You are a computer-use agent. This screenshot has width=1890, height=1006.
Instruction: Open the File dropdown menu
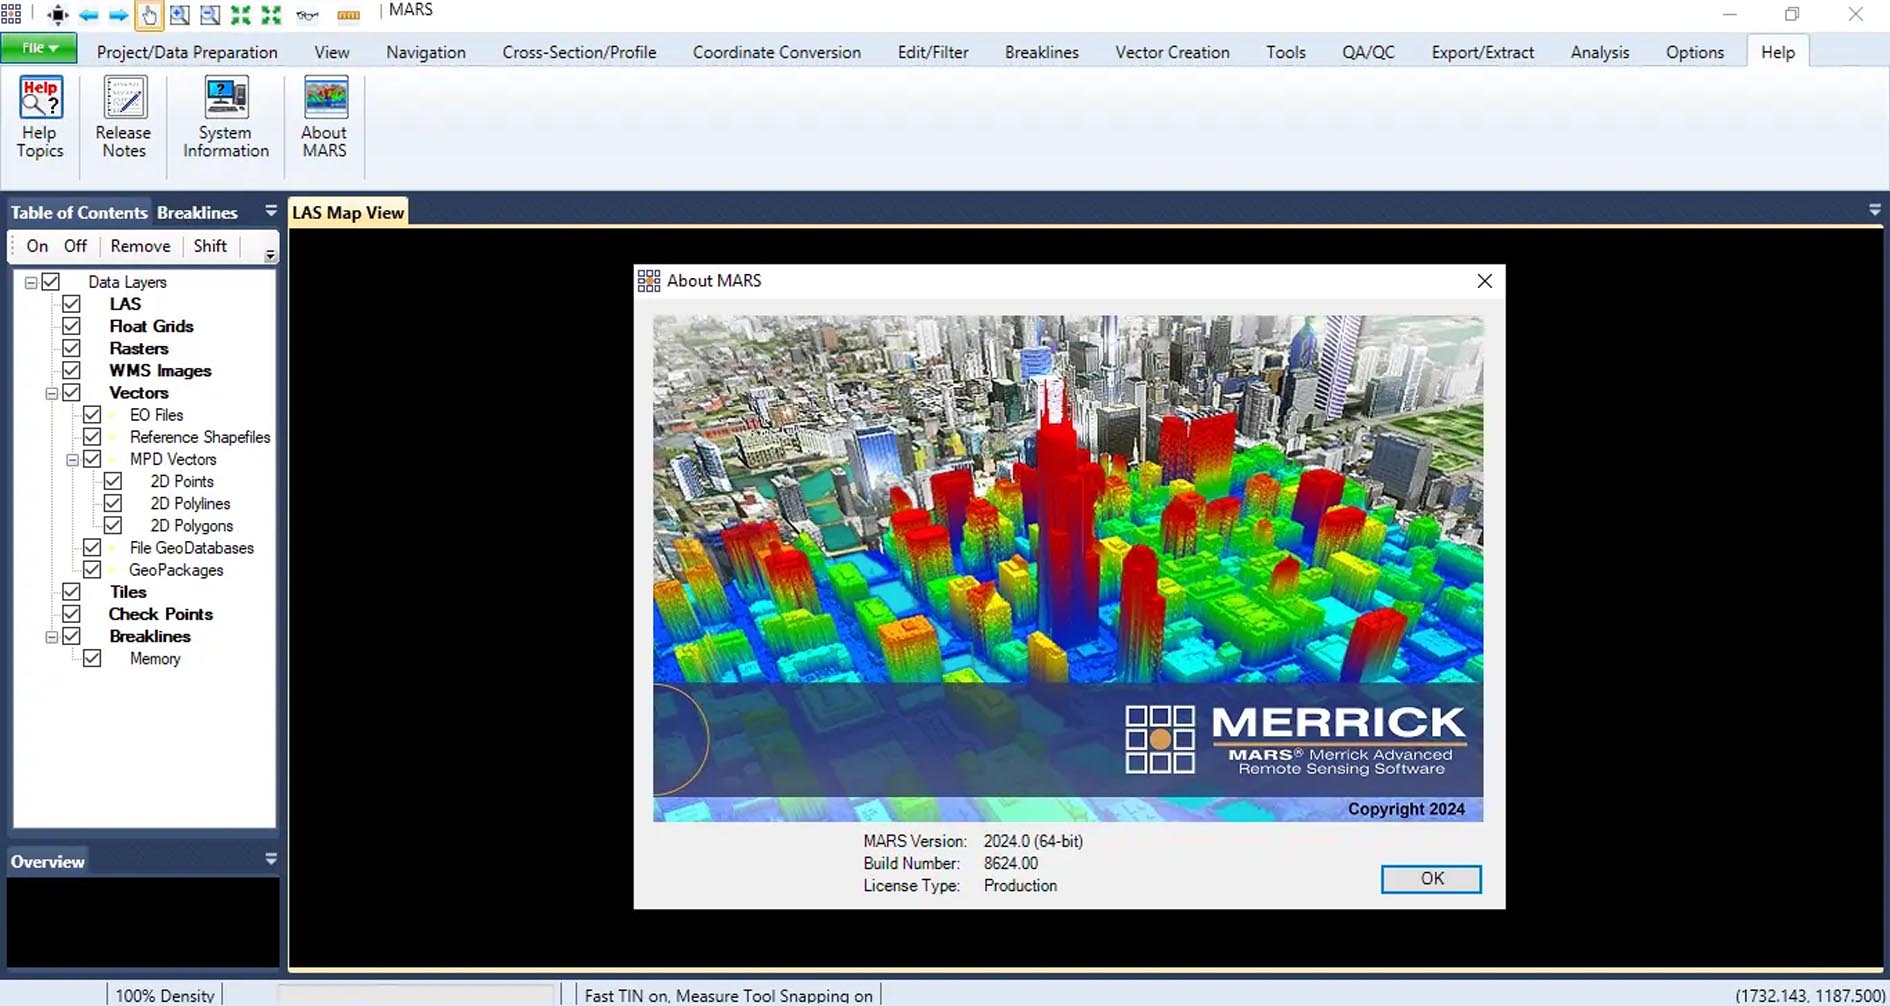coord(40,48)
